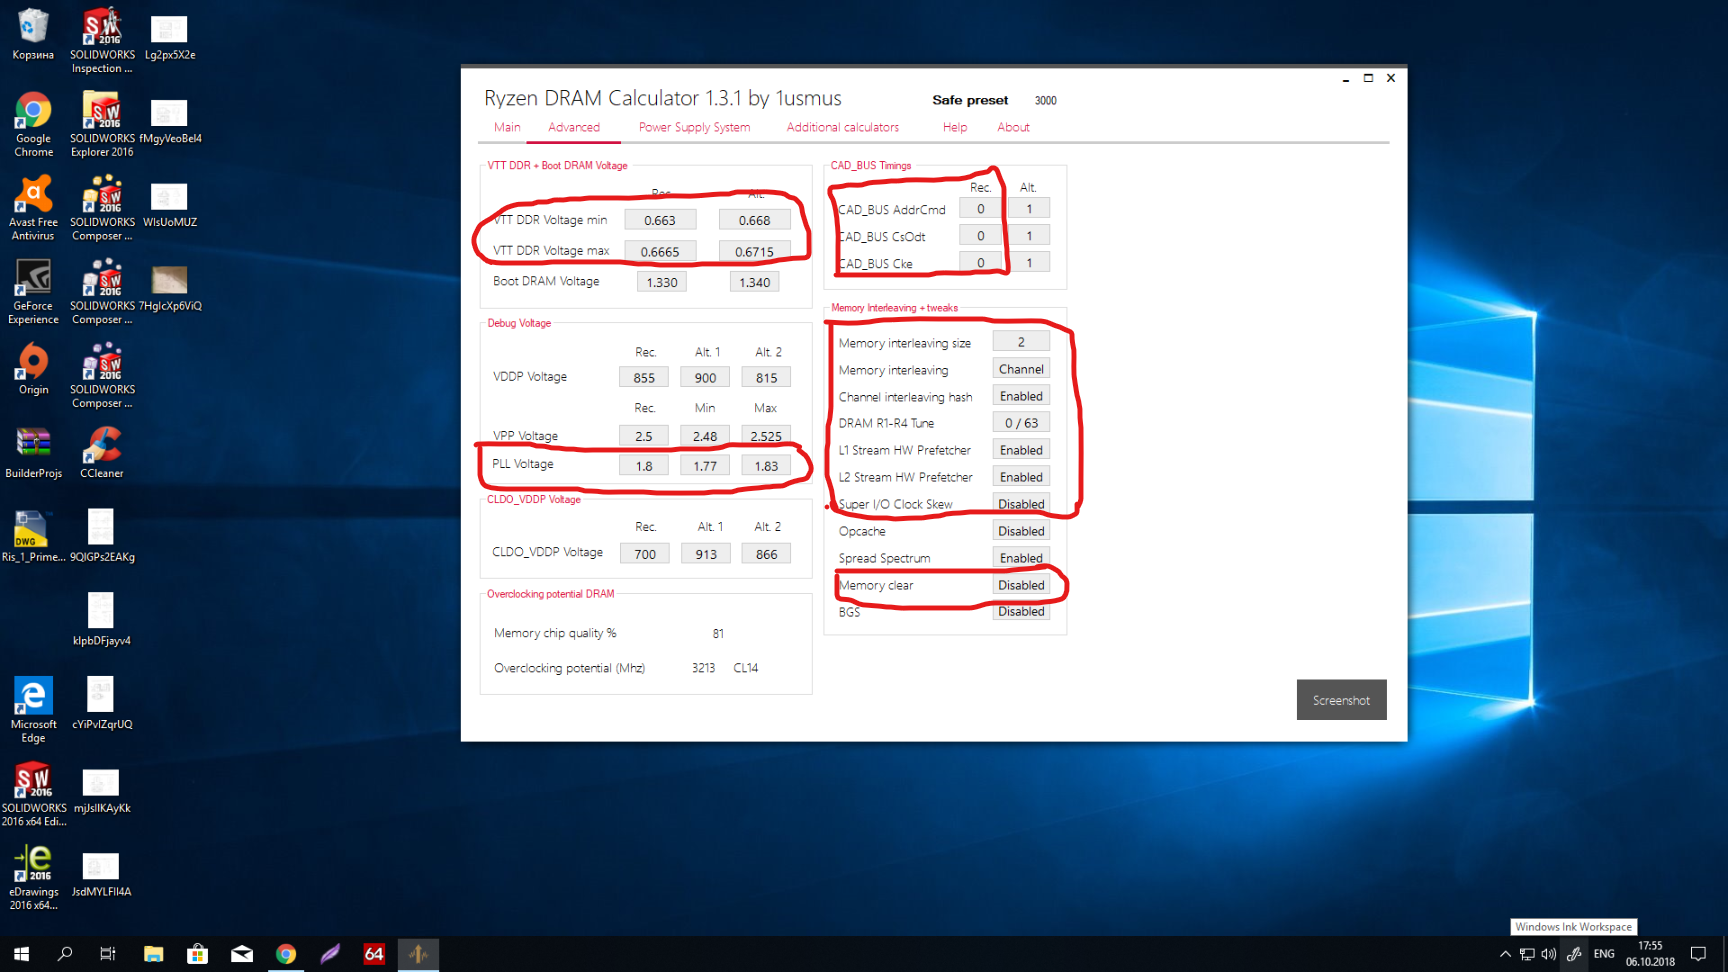Launch Google Chrome from the desktop
The image size is (1728, 972).
coord(33,125)
